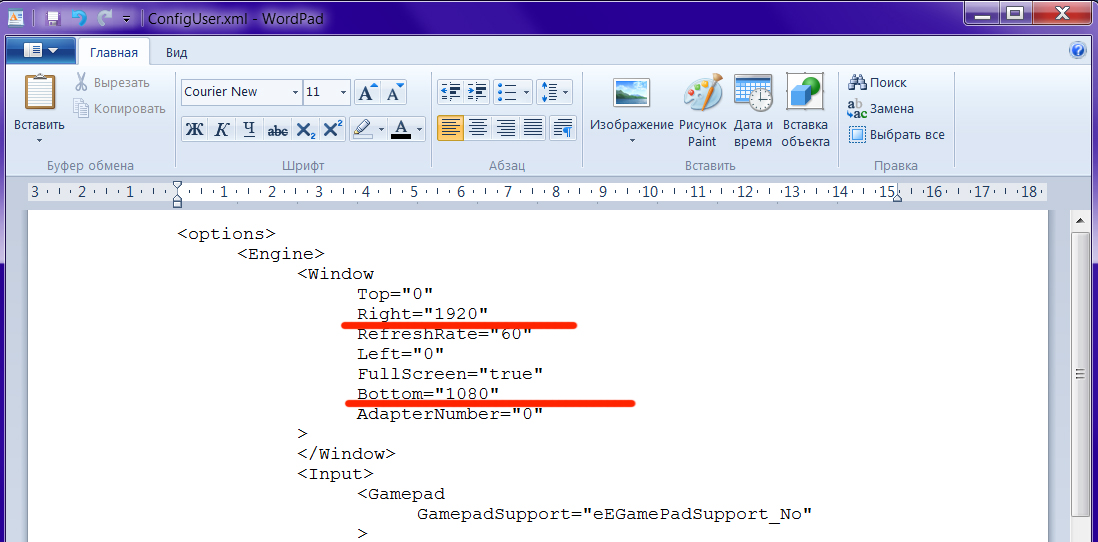Open the Customize Quick Access Toolbar dropdown

click(126, 19)
